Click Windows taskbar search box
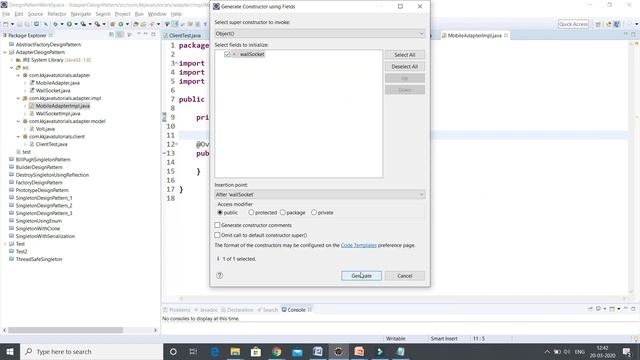Image resolution: width=640 pixels, height=360 pixels. (x=91, y=351)
